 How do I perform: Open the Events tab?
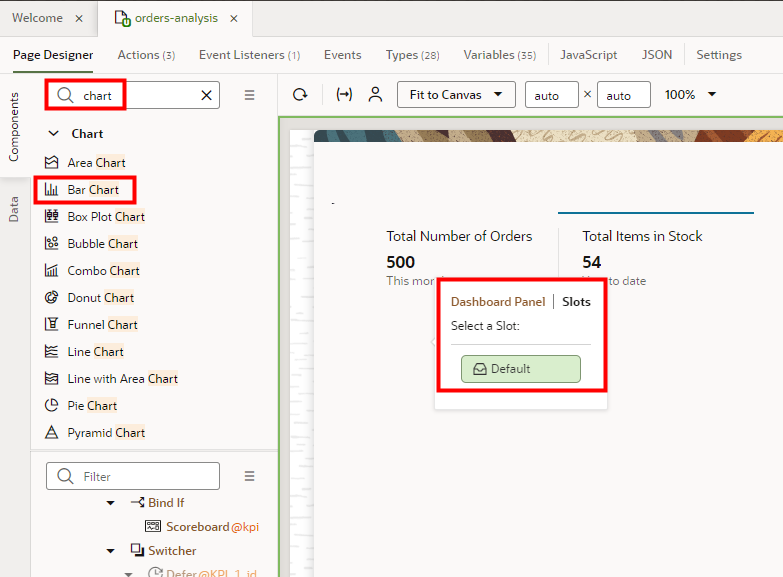pos(343,54)
